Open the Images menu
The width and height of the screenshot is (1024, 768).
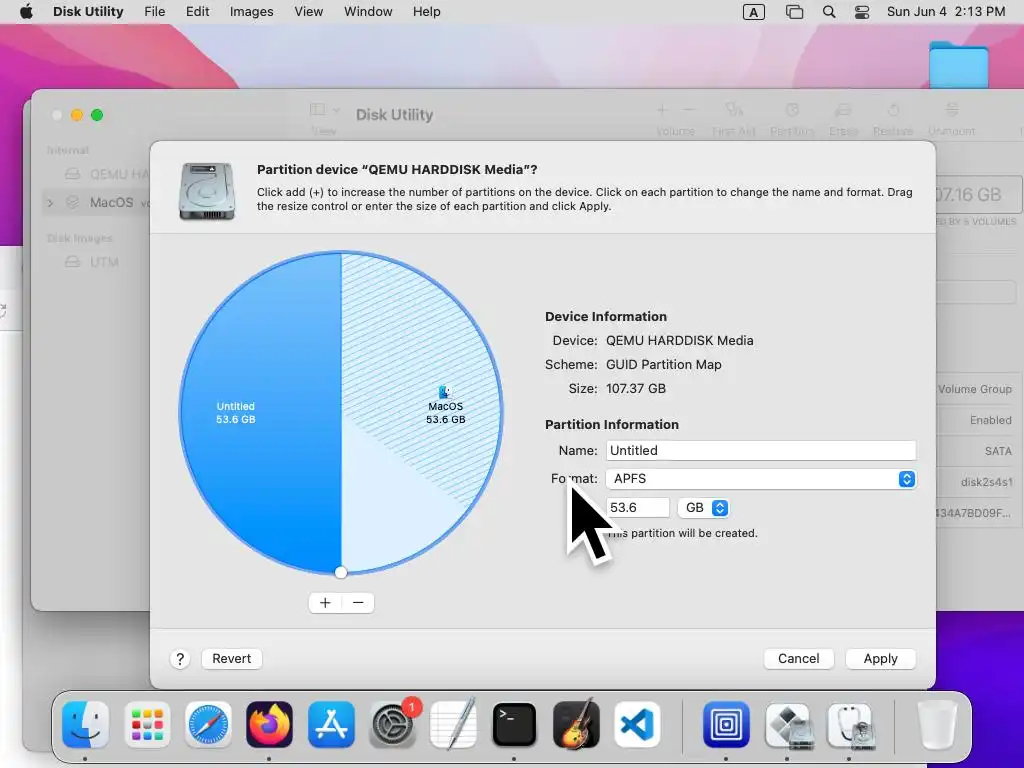tap(251, 12)
